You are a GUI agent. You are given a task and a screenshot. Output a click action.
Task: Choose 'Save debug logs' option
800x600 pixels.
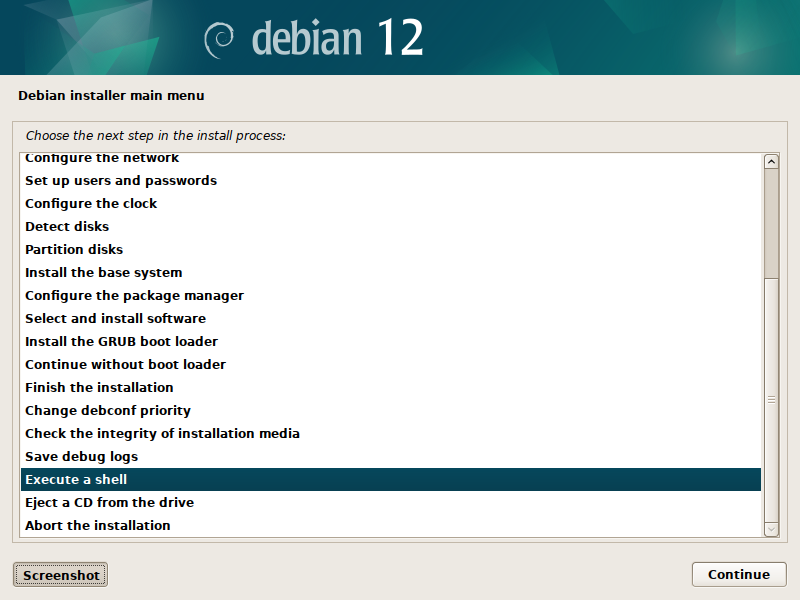coord(391,456)
